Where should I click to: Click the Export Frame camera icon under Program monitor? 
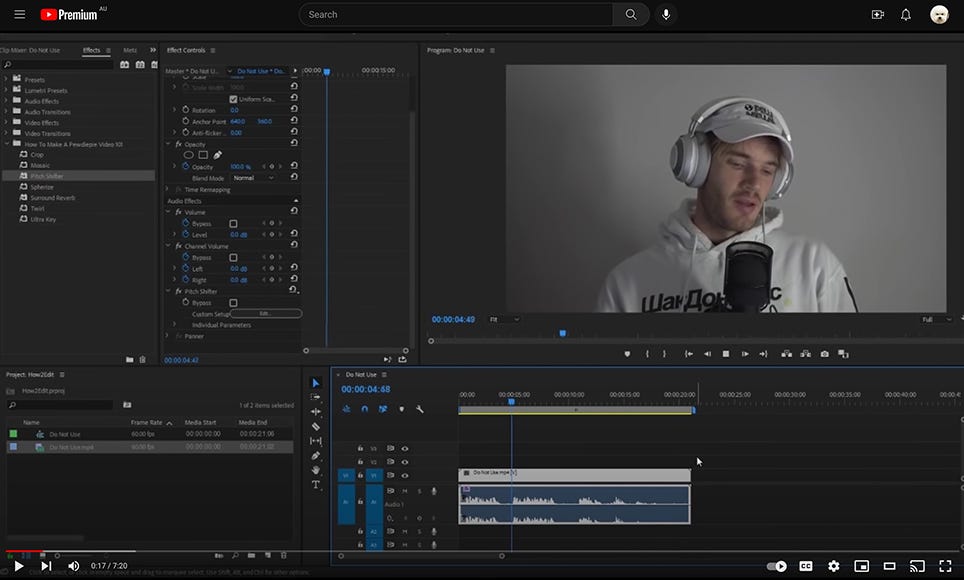[824, 353]
